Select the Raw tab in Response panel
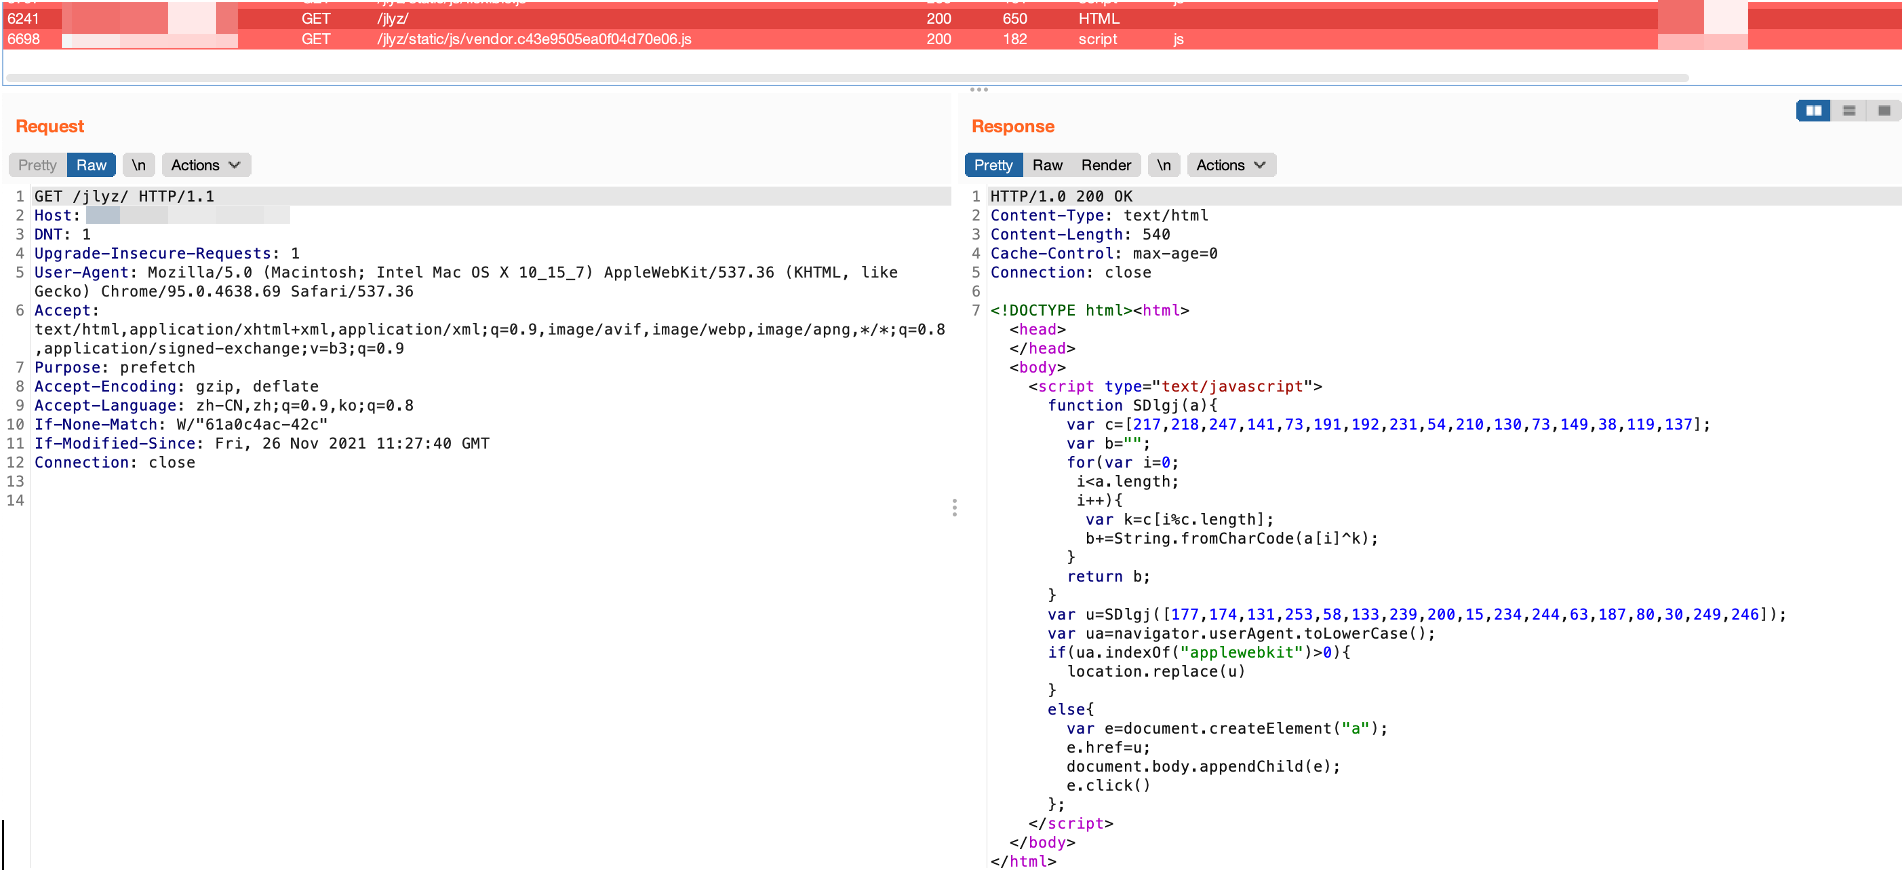Screen dimensions: 1902x886 tap(1047, 165)
